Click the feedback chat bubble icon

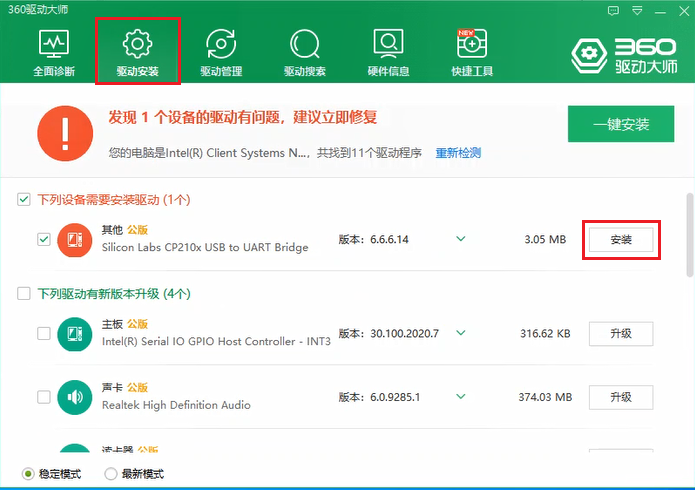pos(611,10)
